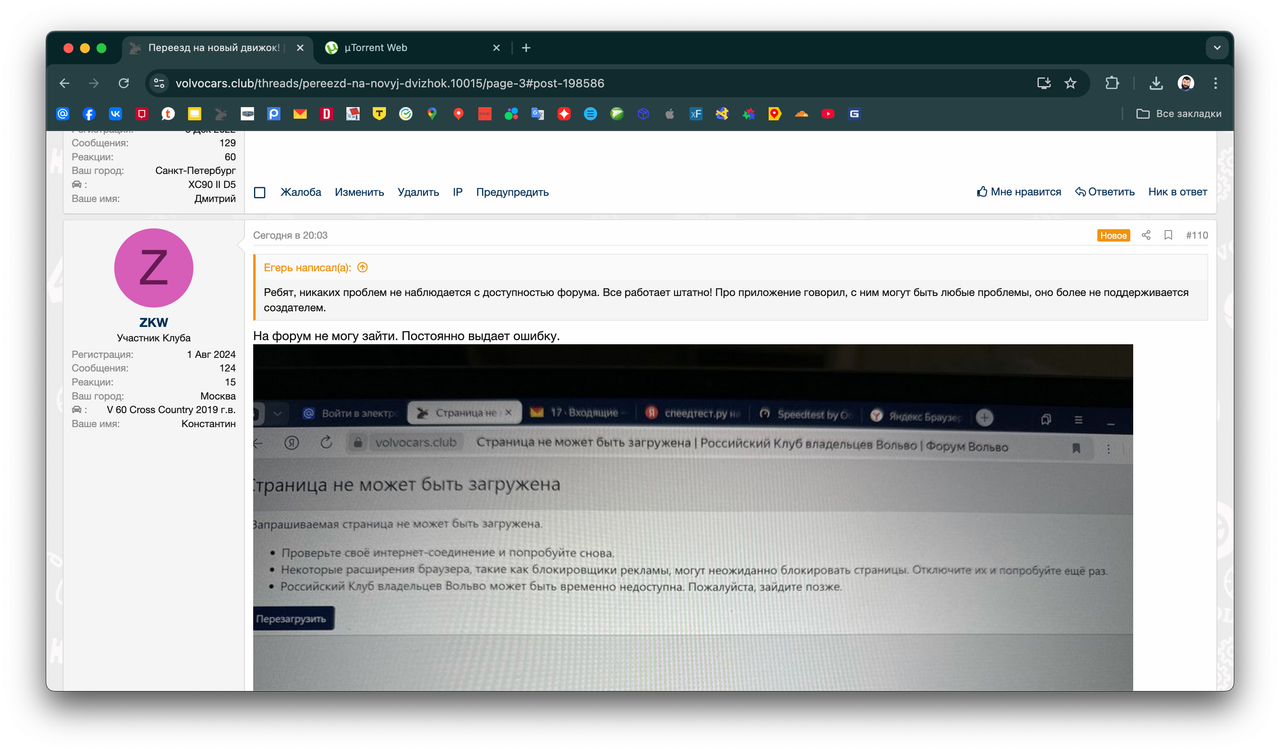Open the Gmail envelope bookmark
1280x752 pixels.
[x=300, y=114]
